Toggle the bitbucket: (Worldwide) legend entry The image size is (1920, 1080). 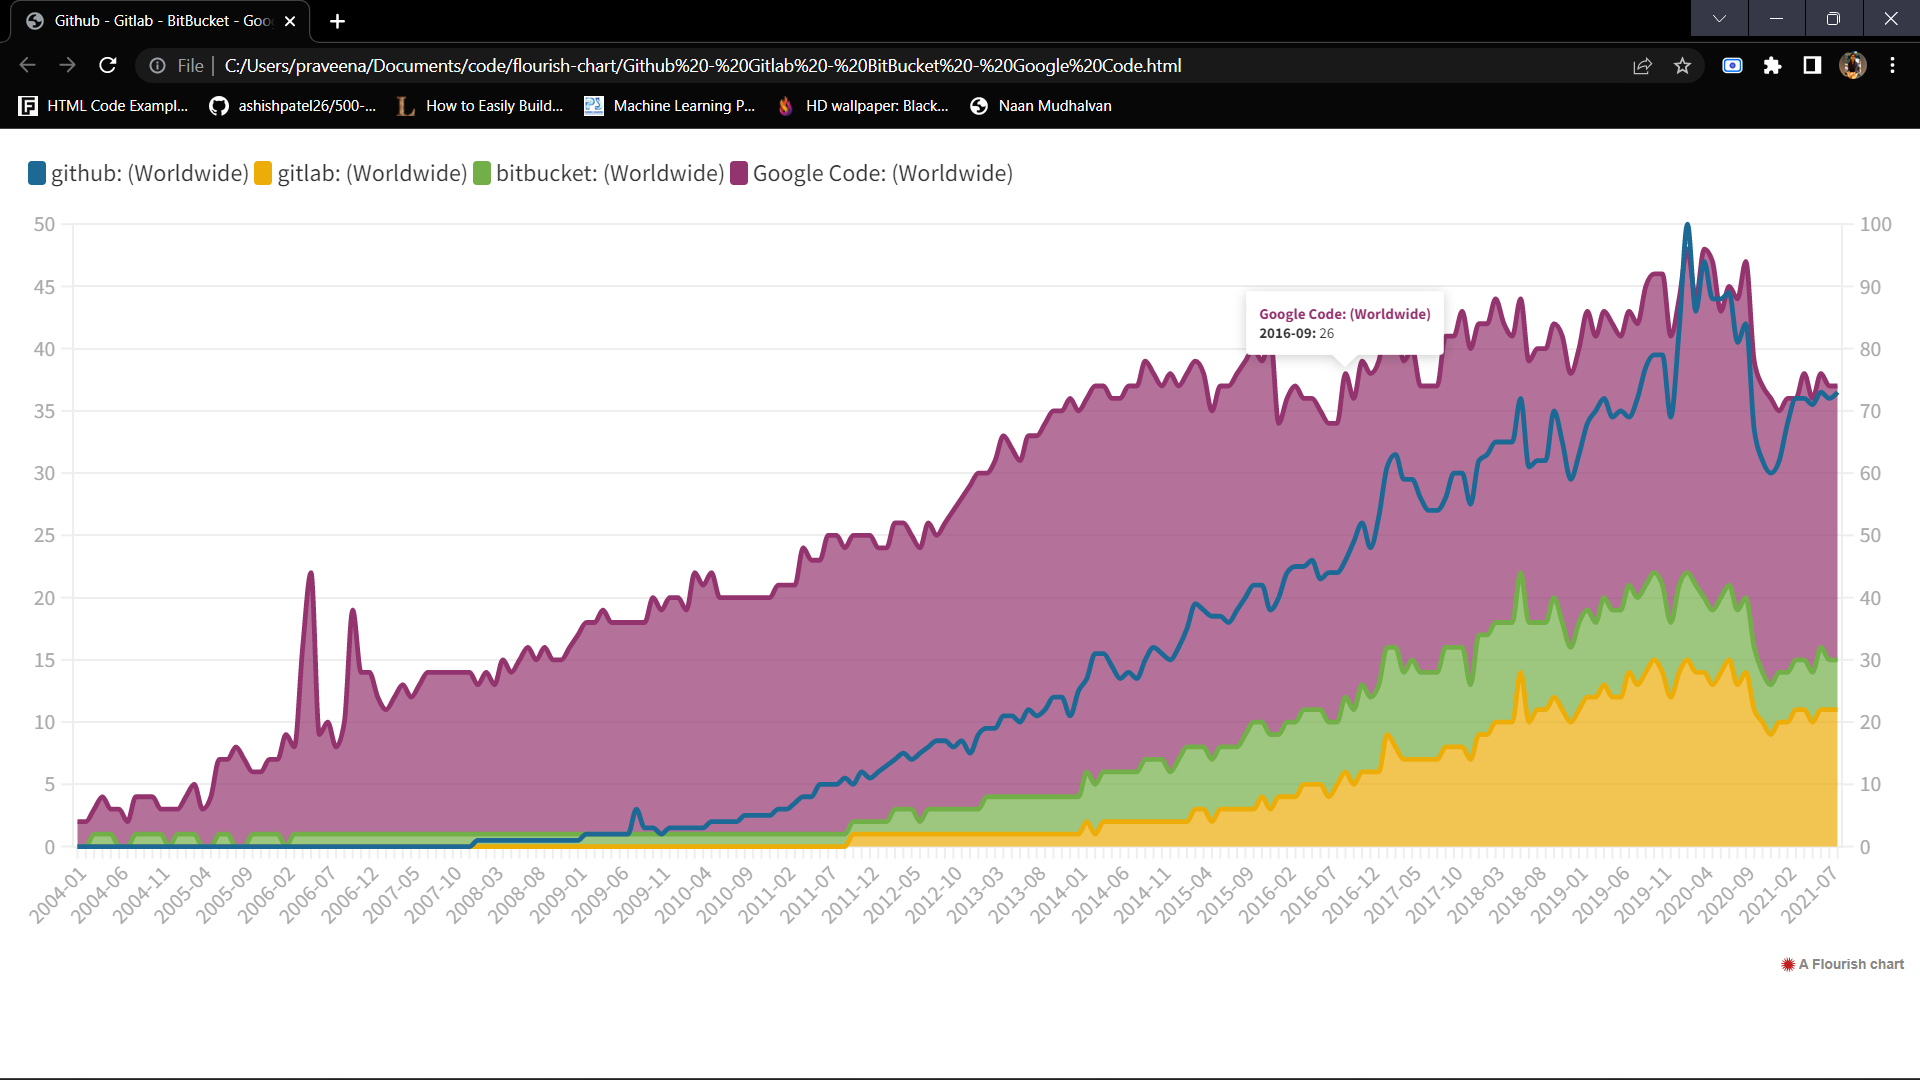(x=601, y=172)
